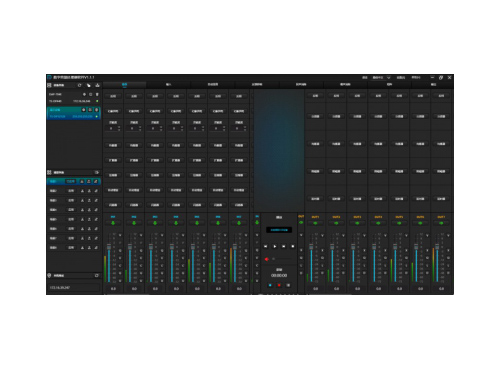Click the apply button in the highlighted scene row
Viewport: 500px width, 368px height.
coord(71,181)
